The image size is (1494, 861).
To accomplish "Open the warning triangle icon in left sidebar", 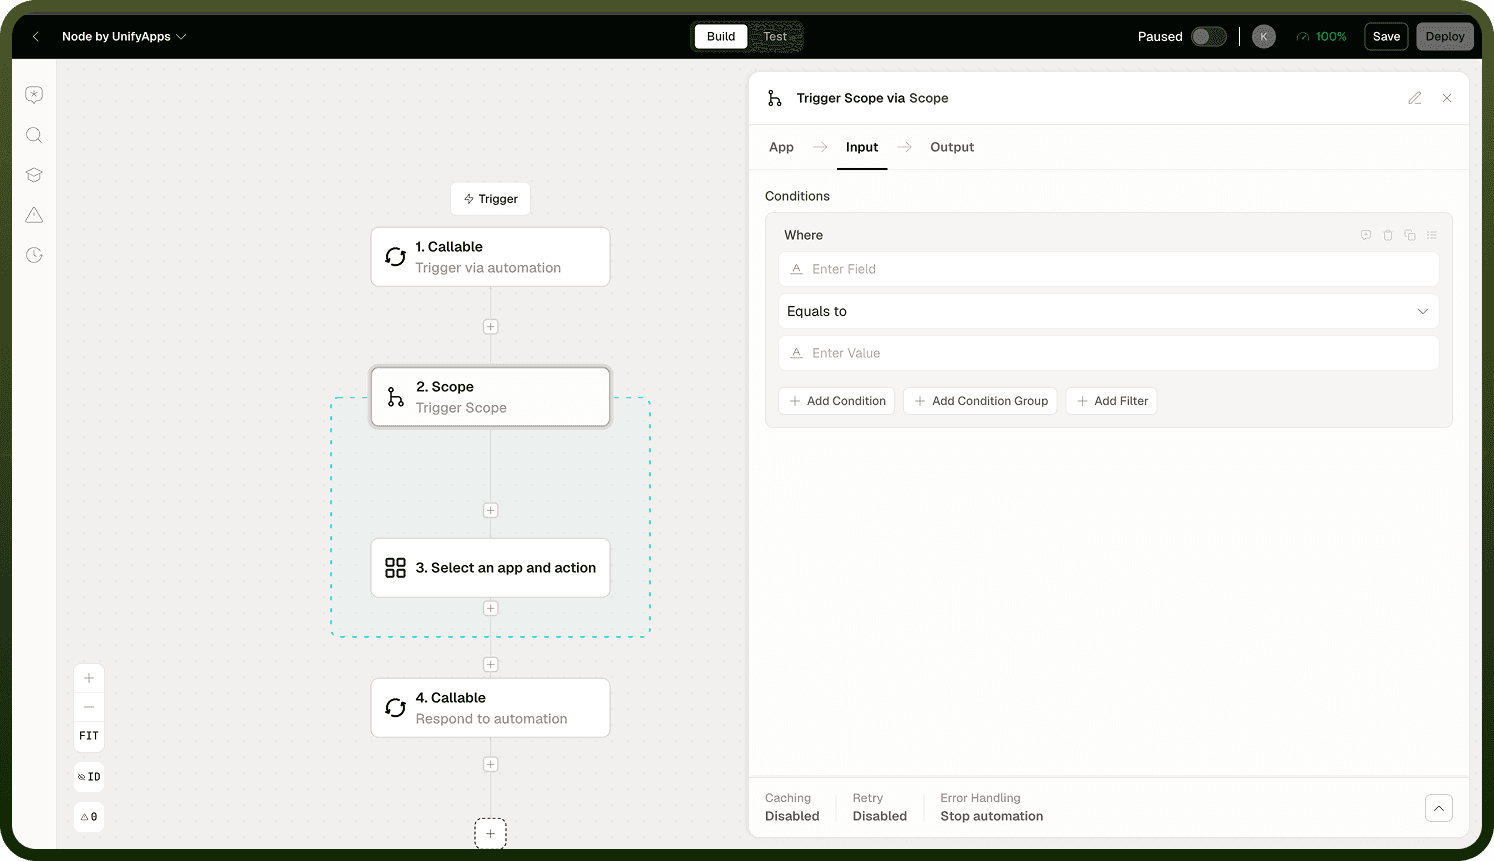I will pyautogui.click(x=34, y=215).
